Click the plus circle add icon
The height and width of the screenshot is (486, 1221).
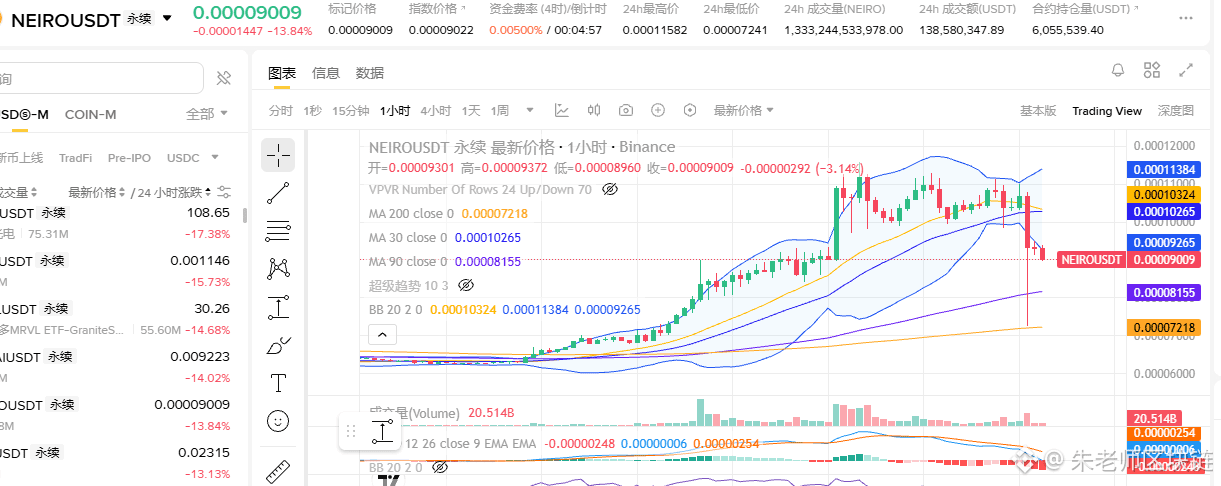click(x=658, y=110)
